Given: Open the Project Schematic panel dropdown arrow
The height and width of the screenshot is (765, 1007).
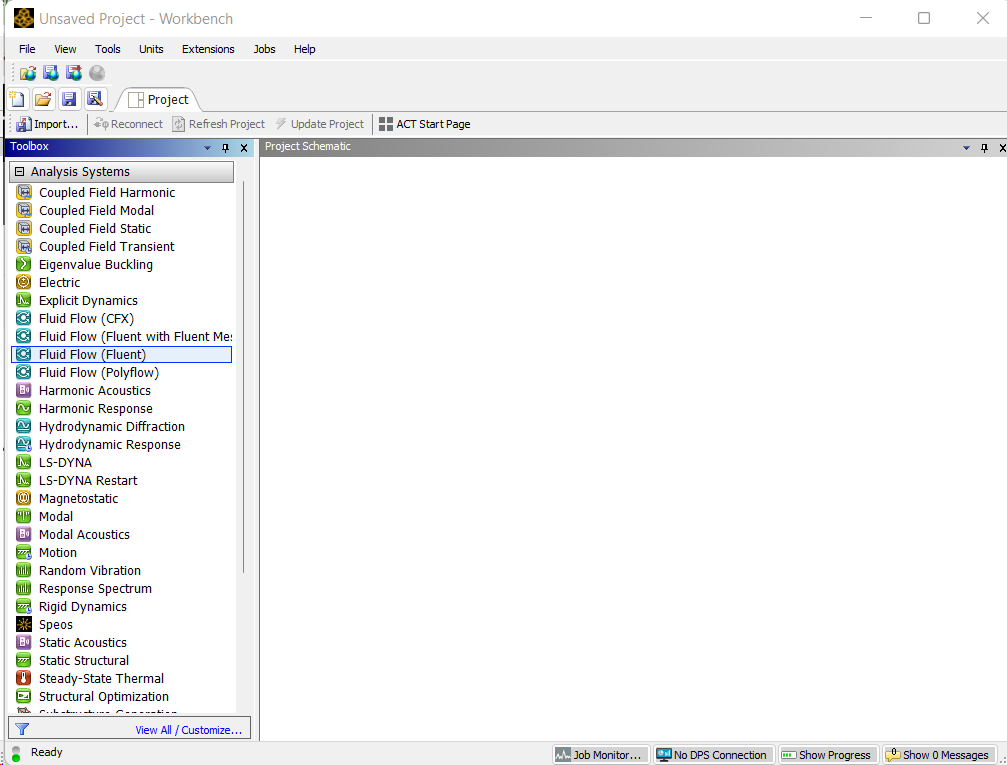Looking at the screenshot, I should [967, 148].
